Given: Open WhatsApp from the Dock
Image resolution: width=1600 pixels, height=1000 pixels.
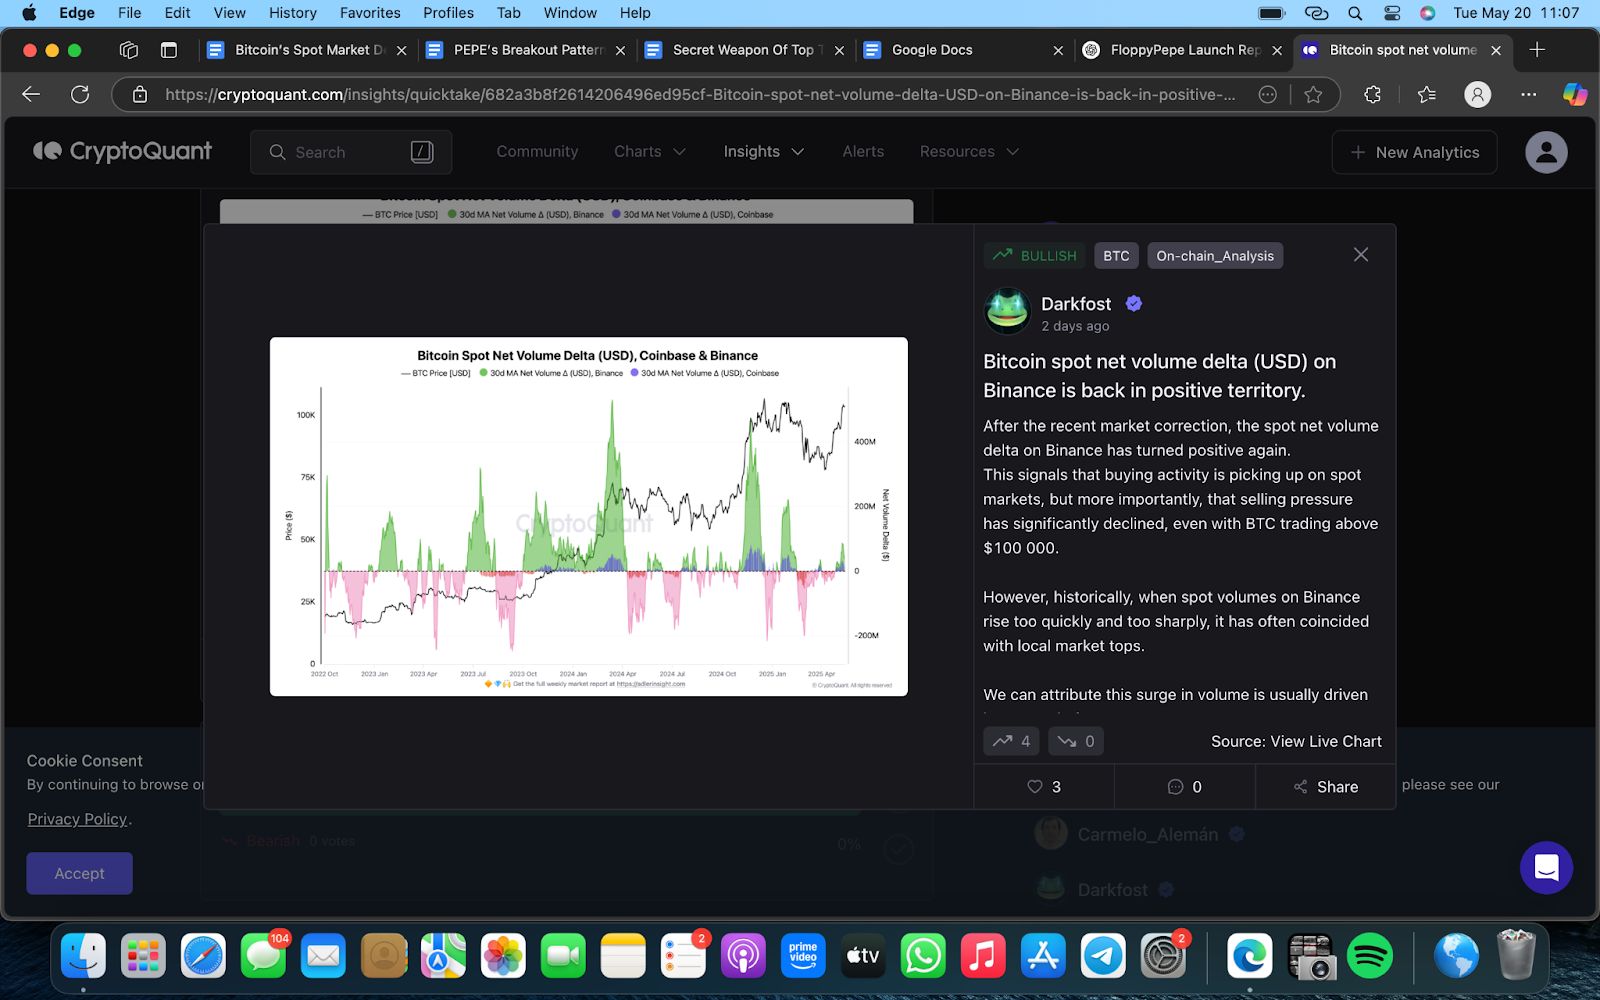Looking at the screenshot, I should coord(923,956).
